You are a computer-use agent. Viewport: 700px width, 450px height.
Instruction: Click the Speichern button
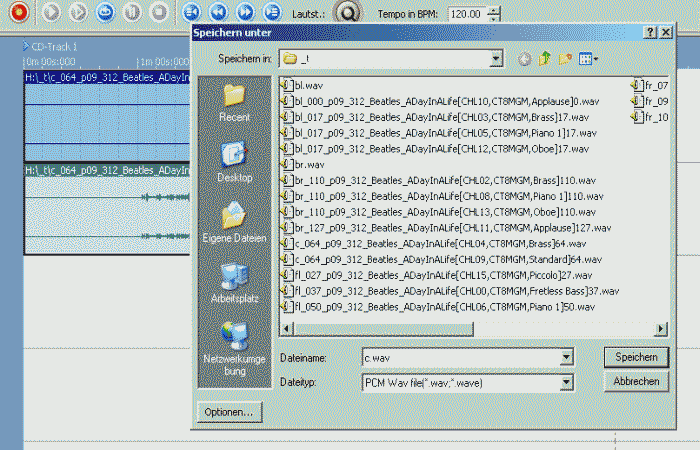tap(635, 357)
